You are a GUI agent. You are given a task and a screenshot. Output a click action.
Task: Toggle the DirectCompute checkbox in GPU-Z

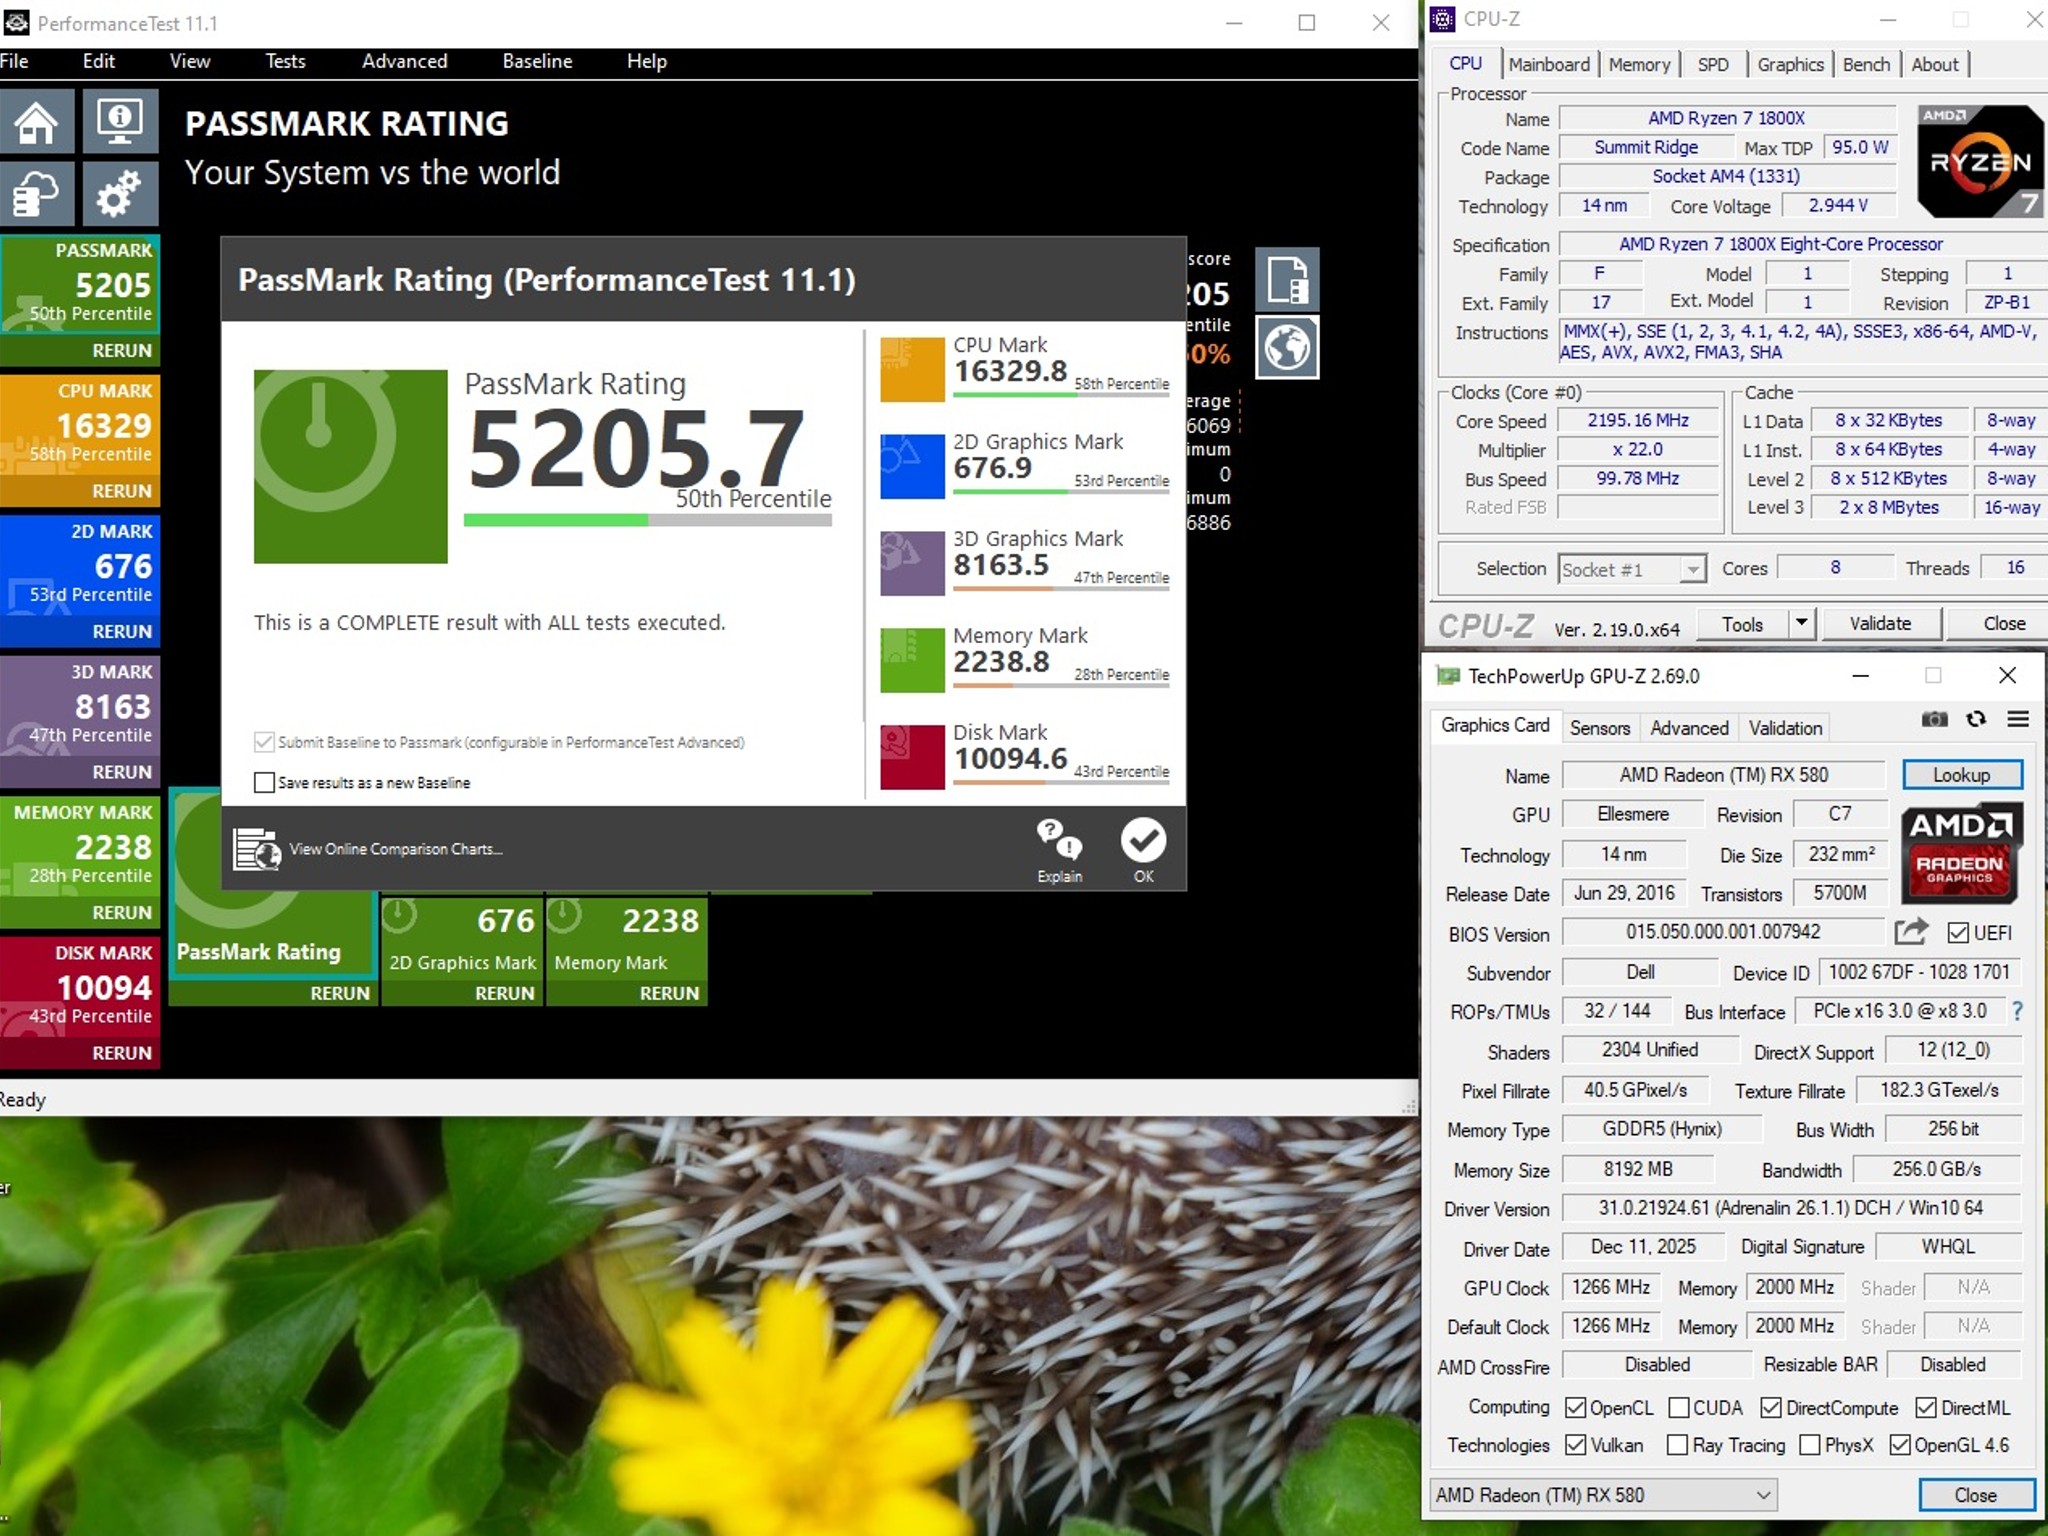point(1771,1408)
